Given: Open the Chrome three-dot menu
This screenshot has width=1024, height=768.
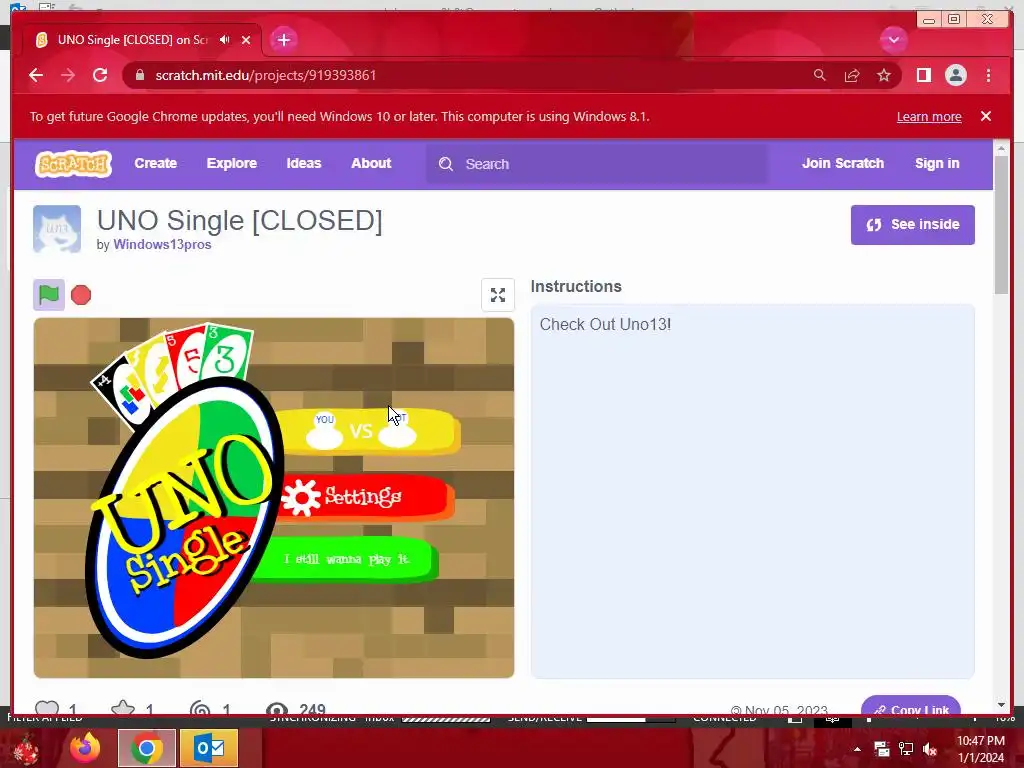Looking at the screenshot, I should click(988, 75).
